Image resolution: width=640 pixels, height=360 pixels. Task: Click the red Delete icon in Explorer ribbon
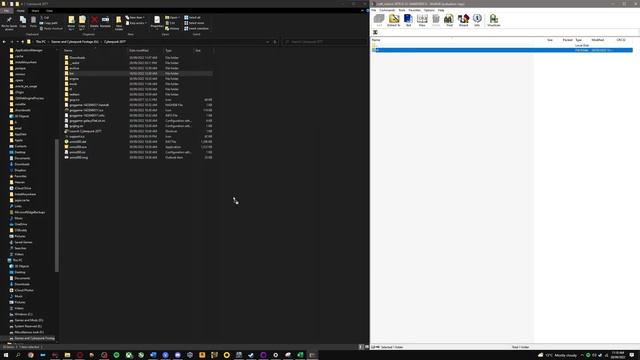[x=94, y=22]
